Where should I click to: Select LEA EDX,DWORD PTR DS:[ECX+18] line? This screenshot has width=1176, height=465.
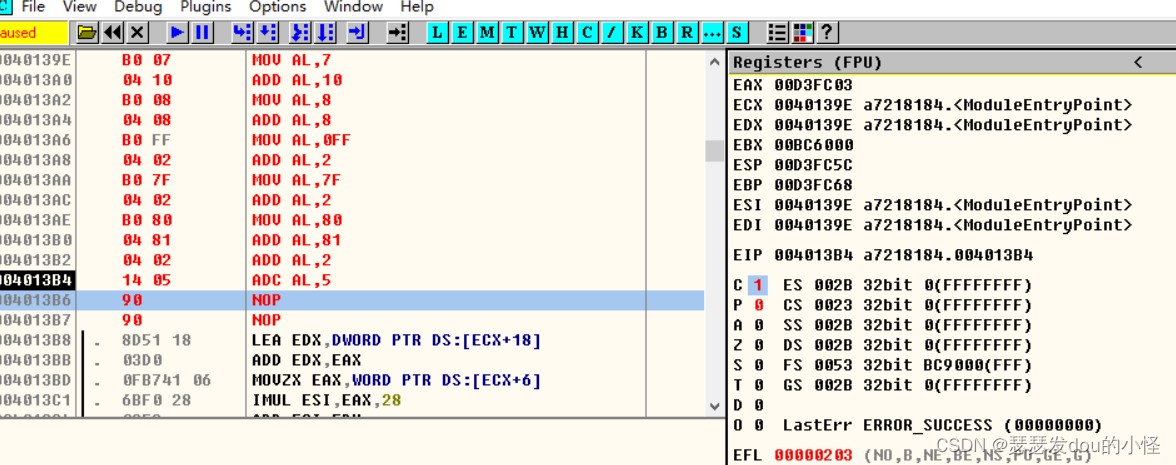pos(396,340)
